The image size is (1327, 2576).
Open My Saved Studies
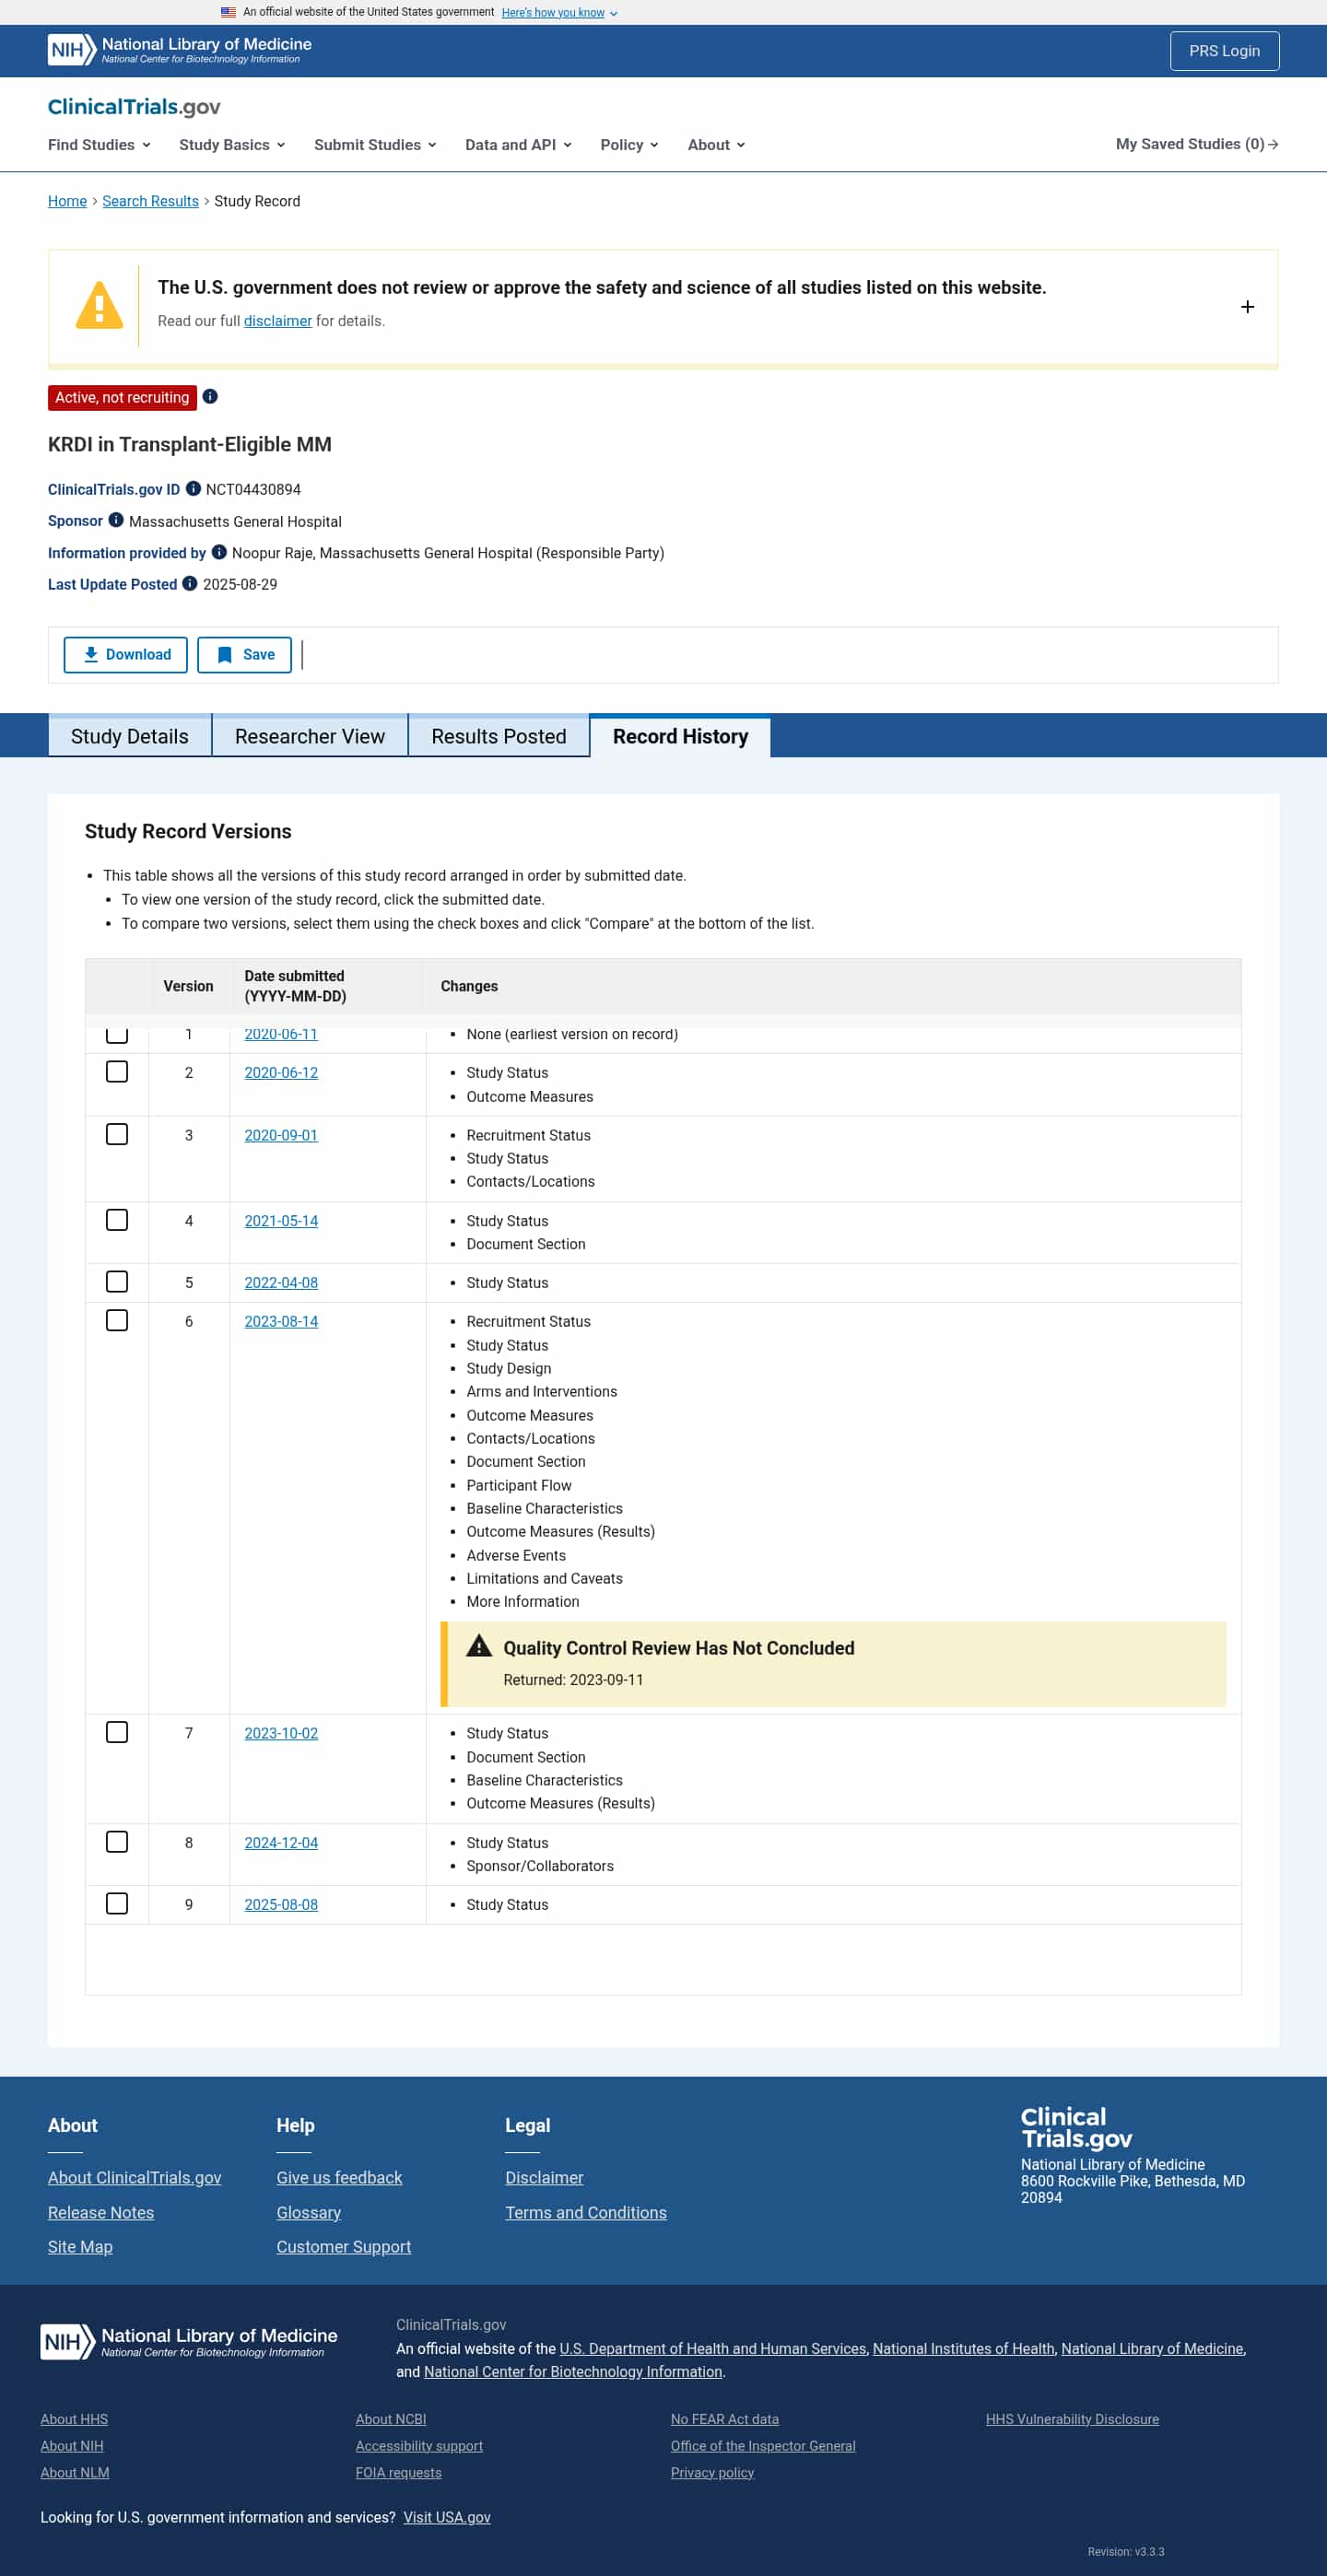pos(1197,144)
